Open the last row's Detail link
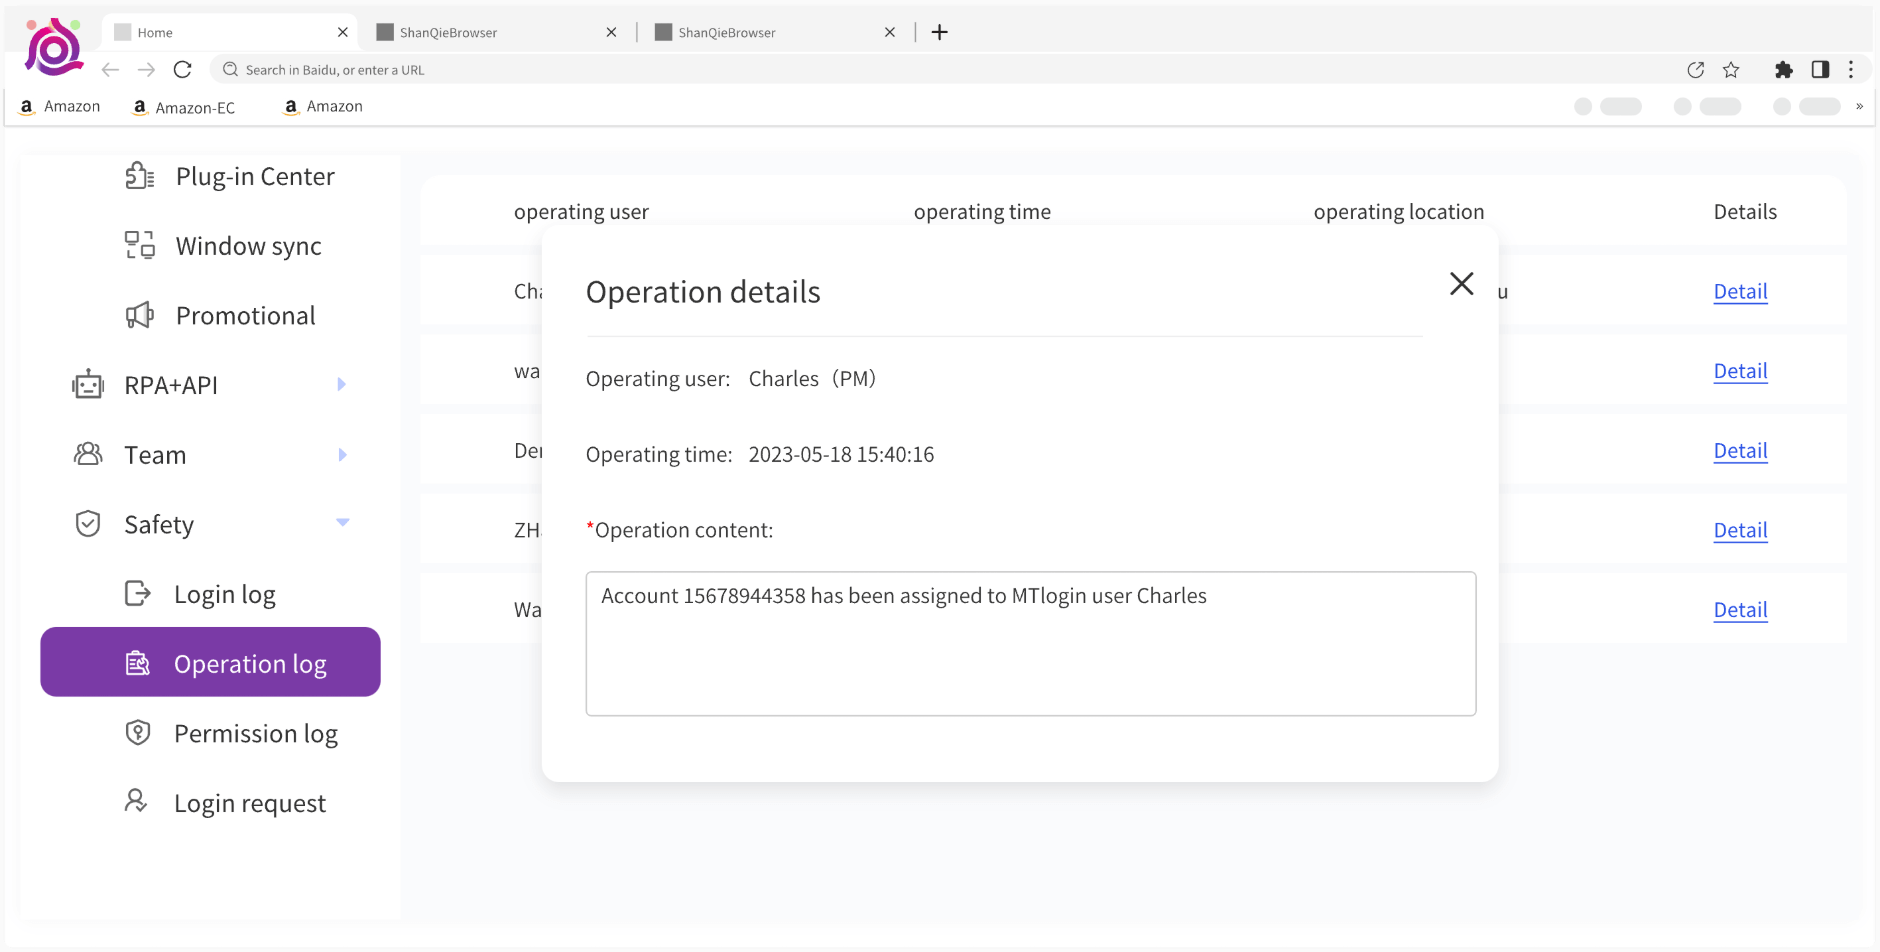The image size is (1880, 952). (x=1740, y=610)
